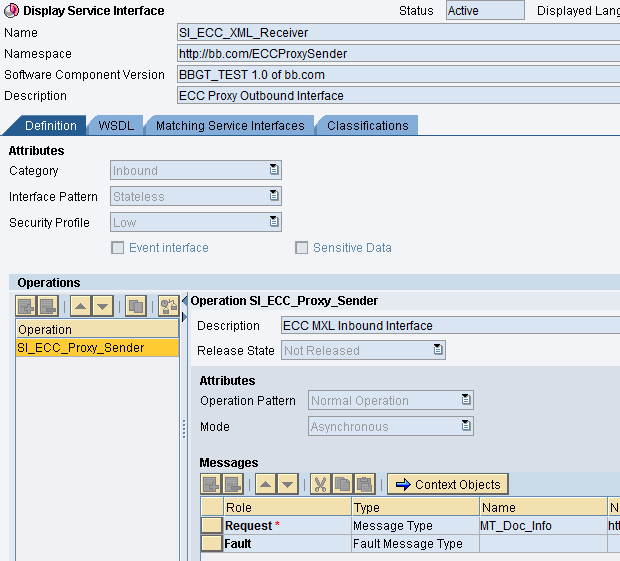Open the Matching Service Interfaces tab
The width and height of the screenshot is (620, 561).
coord(230,126)
